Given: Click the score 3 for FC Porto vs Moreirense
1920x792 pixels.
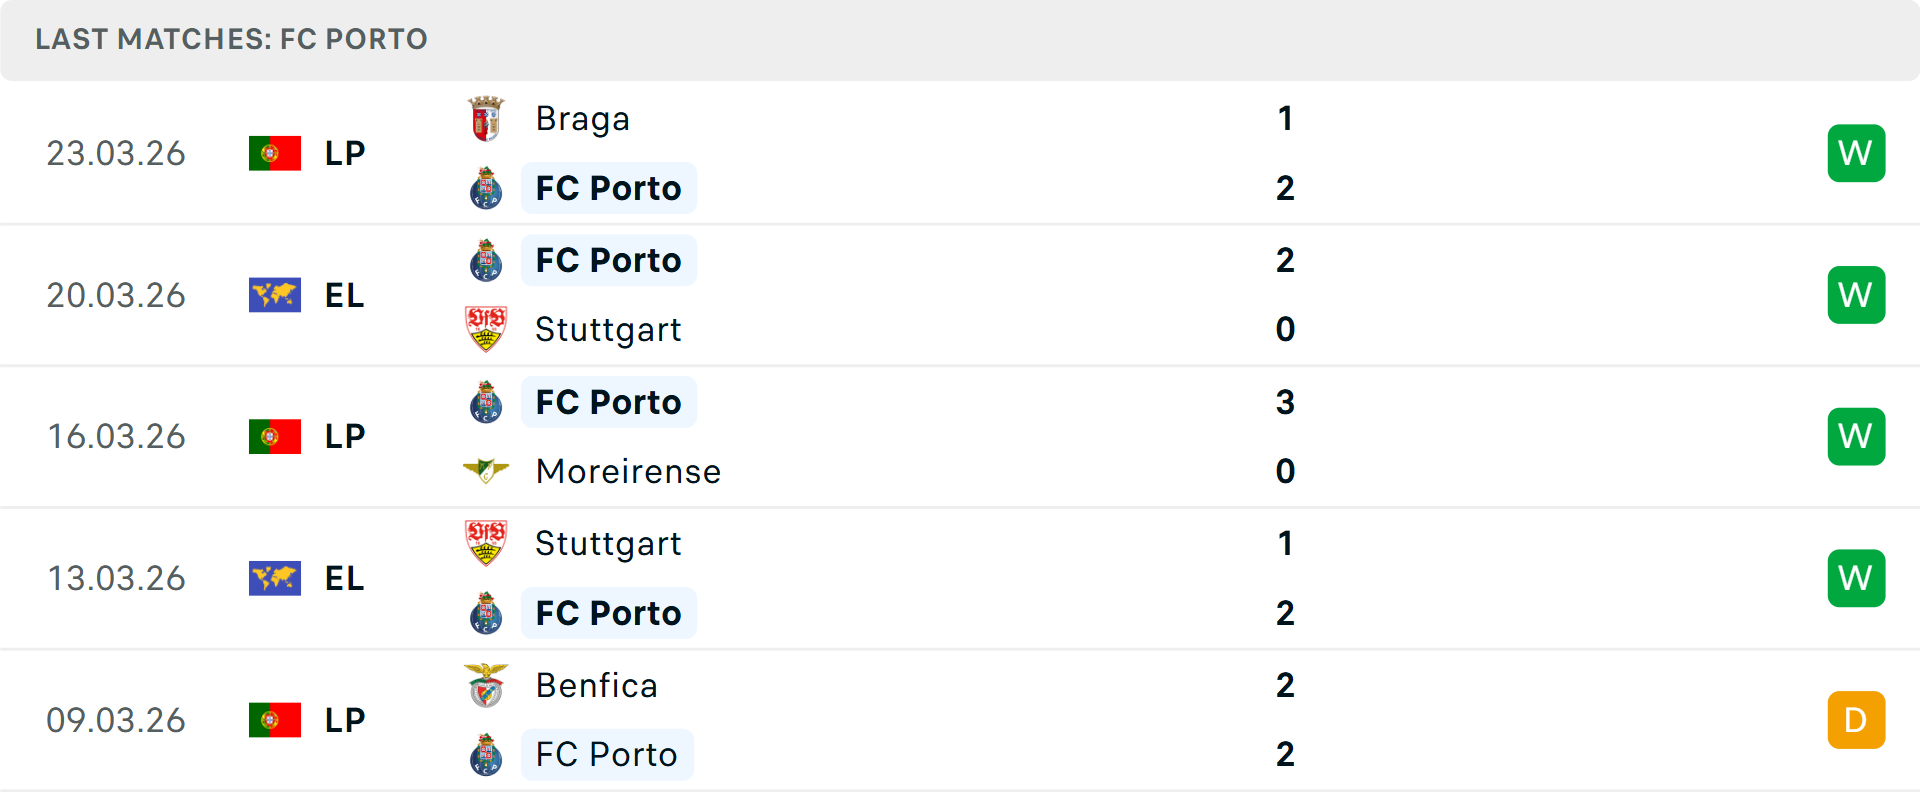Looking at the screenshot, I should (x=1286, y=402).
